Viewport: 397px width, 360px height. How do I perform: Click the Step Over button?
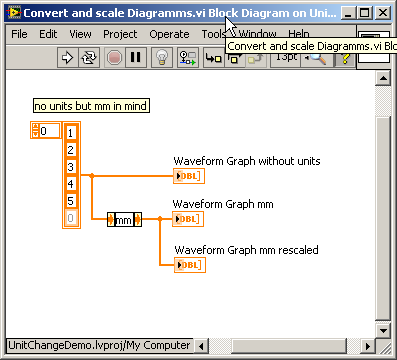[234, 59]
